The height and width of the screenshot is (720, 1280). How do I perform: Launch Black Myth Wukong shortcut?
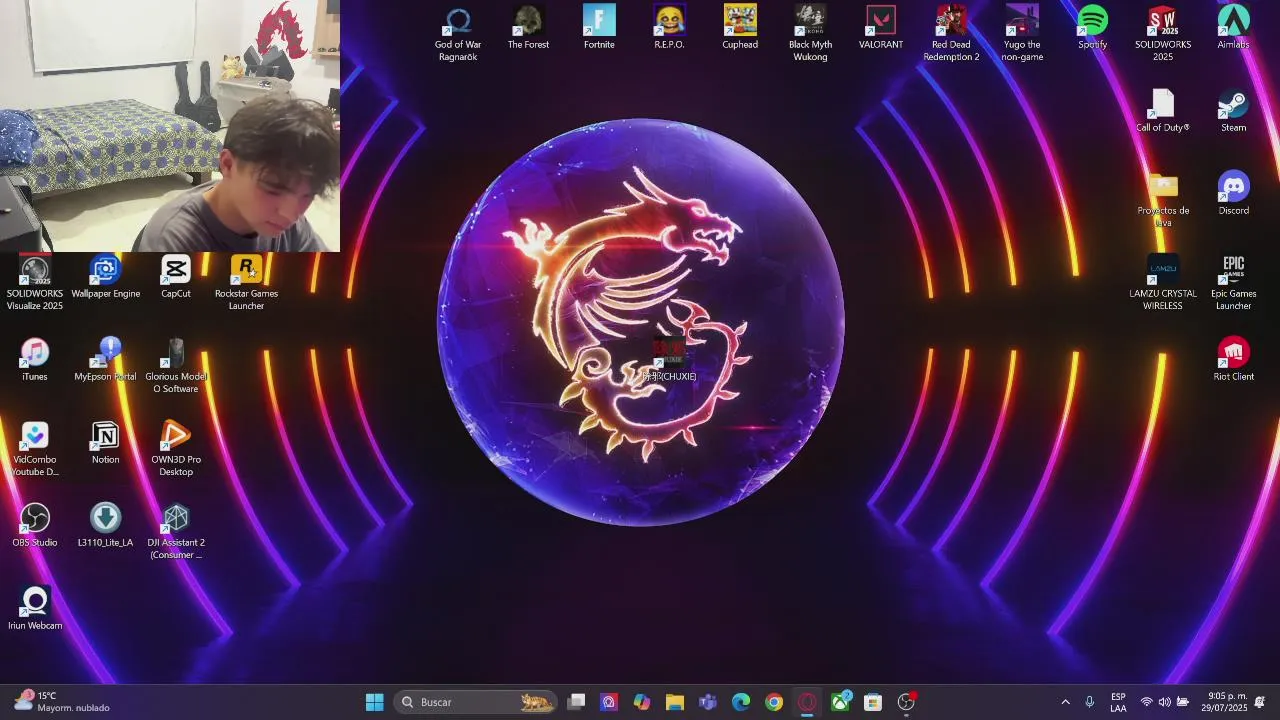pyautogui.click(x=810, y=34)
